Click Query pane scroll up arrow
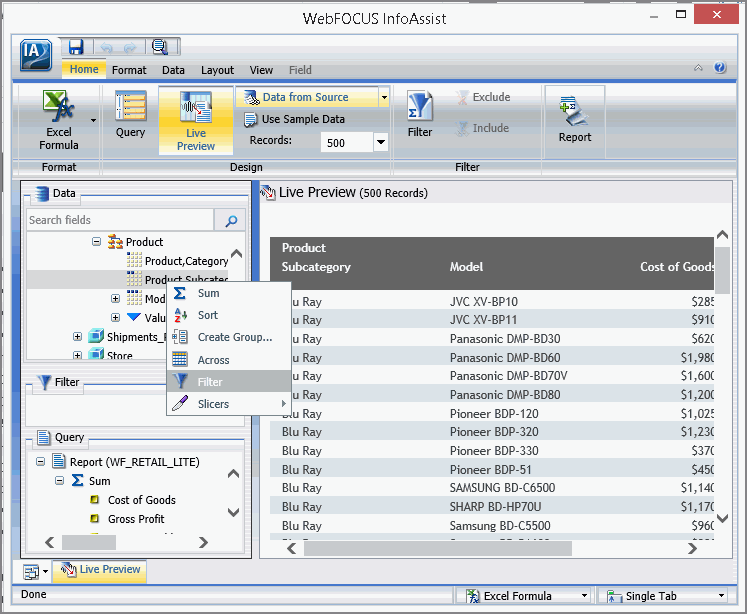 pos(233,473)
